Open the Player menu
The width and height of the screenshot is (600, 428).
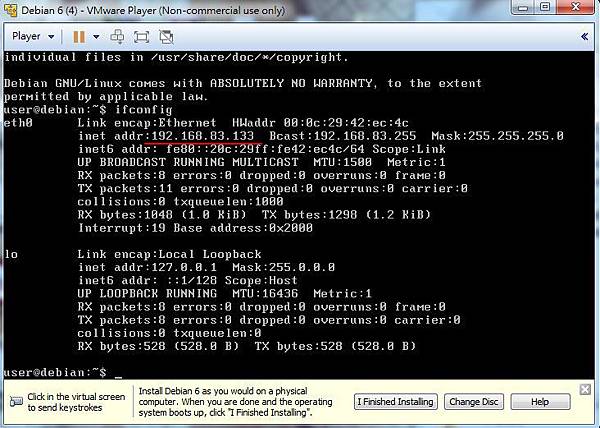point(33,37)
